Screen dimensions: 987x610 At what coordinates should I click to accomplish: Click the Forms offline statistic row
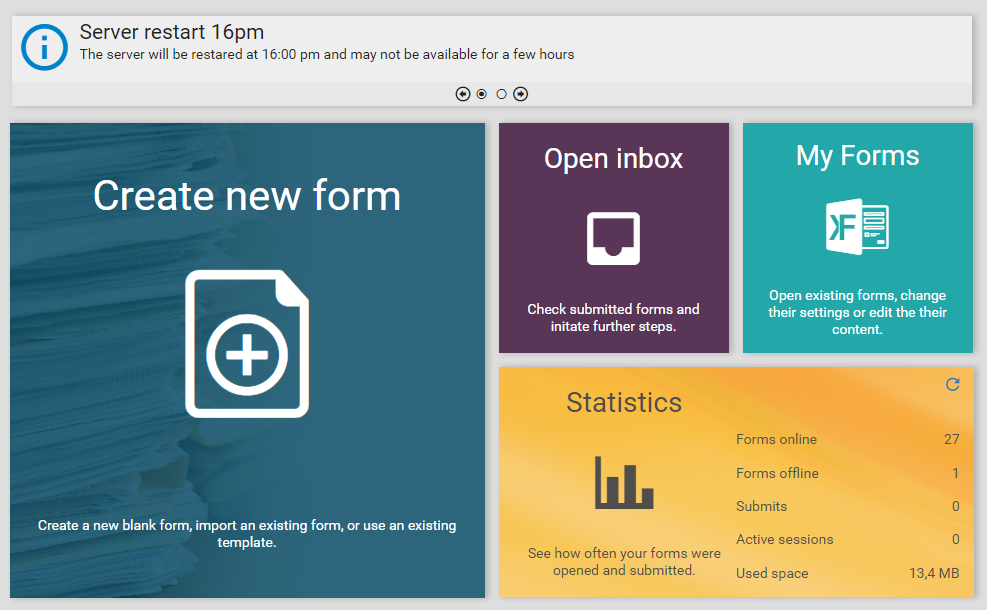[x=847, y=473]
